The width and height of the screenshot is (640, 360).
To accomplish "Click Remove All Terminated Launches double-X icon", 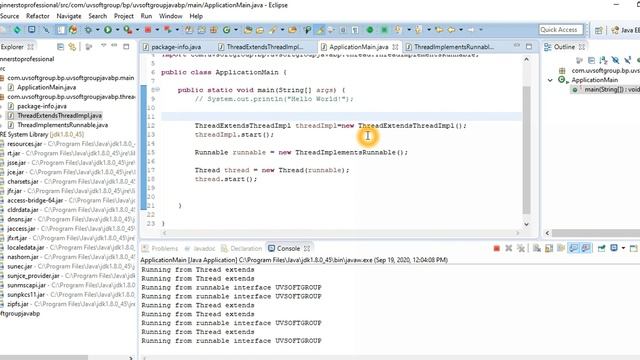I will coord(521,248).
